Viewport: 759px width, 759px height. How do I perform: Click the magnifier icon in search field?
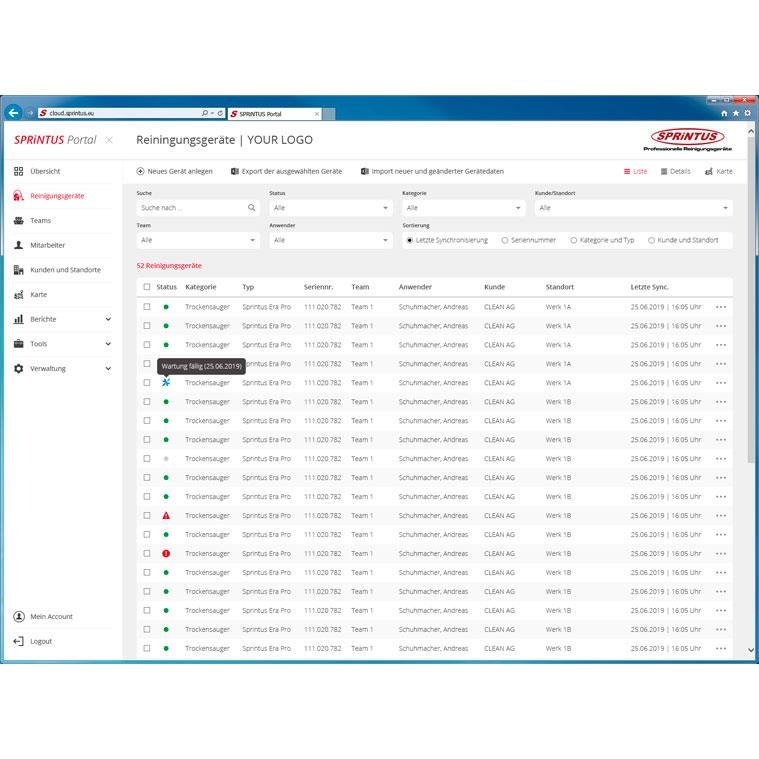coord(252,208)
